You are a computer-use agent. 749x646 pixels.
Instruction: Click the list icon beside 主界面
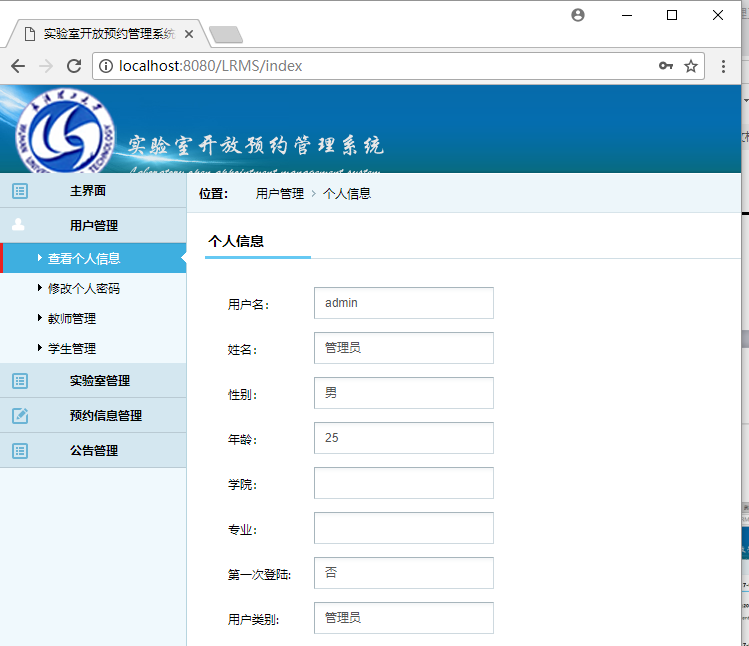coord(20,191)
